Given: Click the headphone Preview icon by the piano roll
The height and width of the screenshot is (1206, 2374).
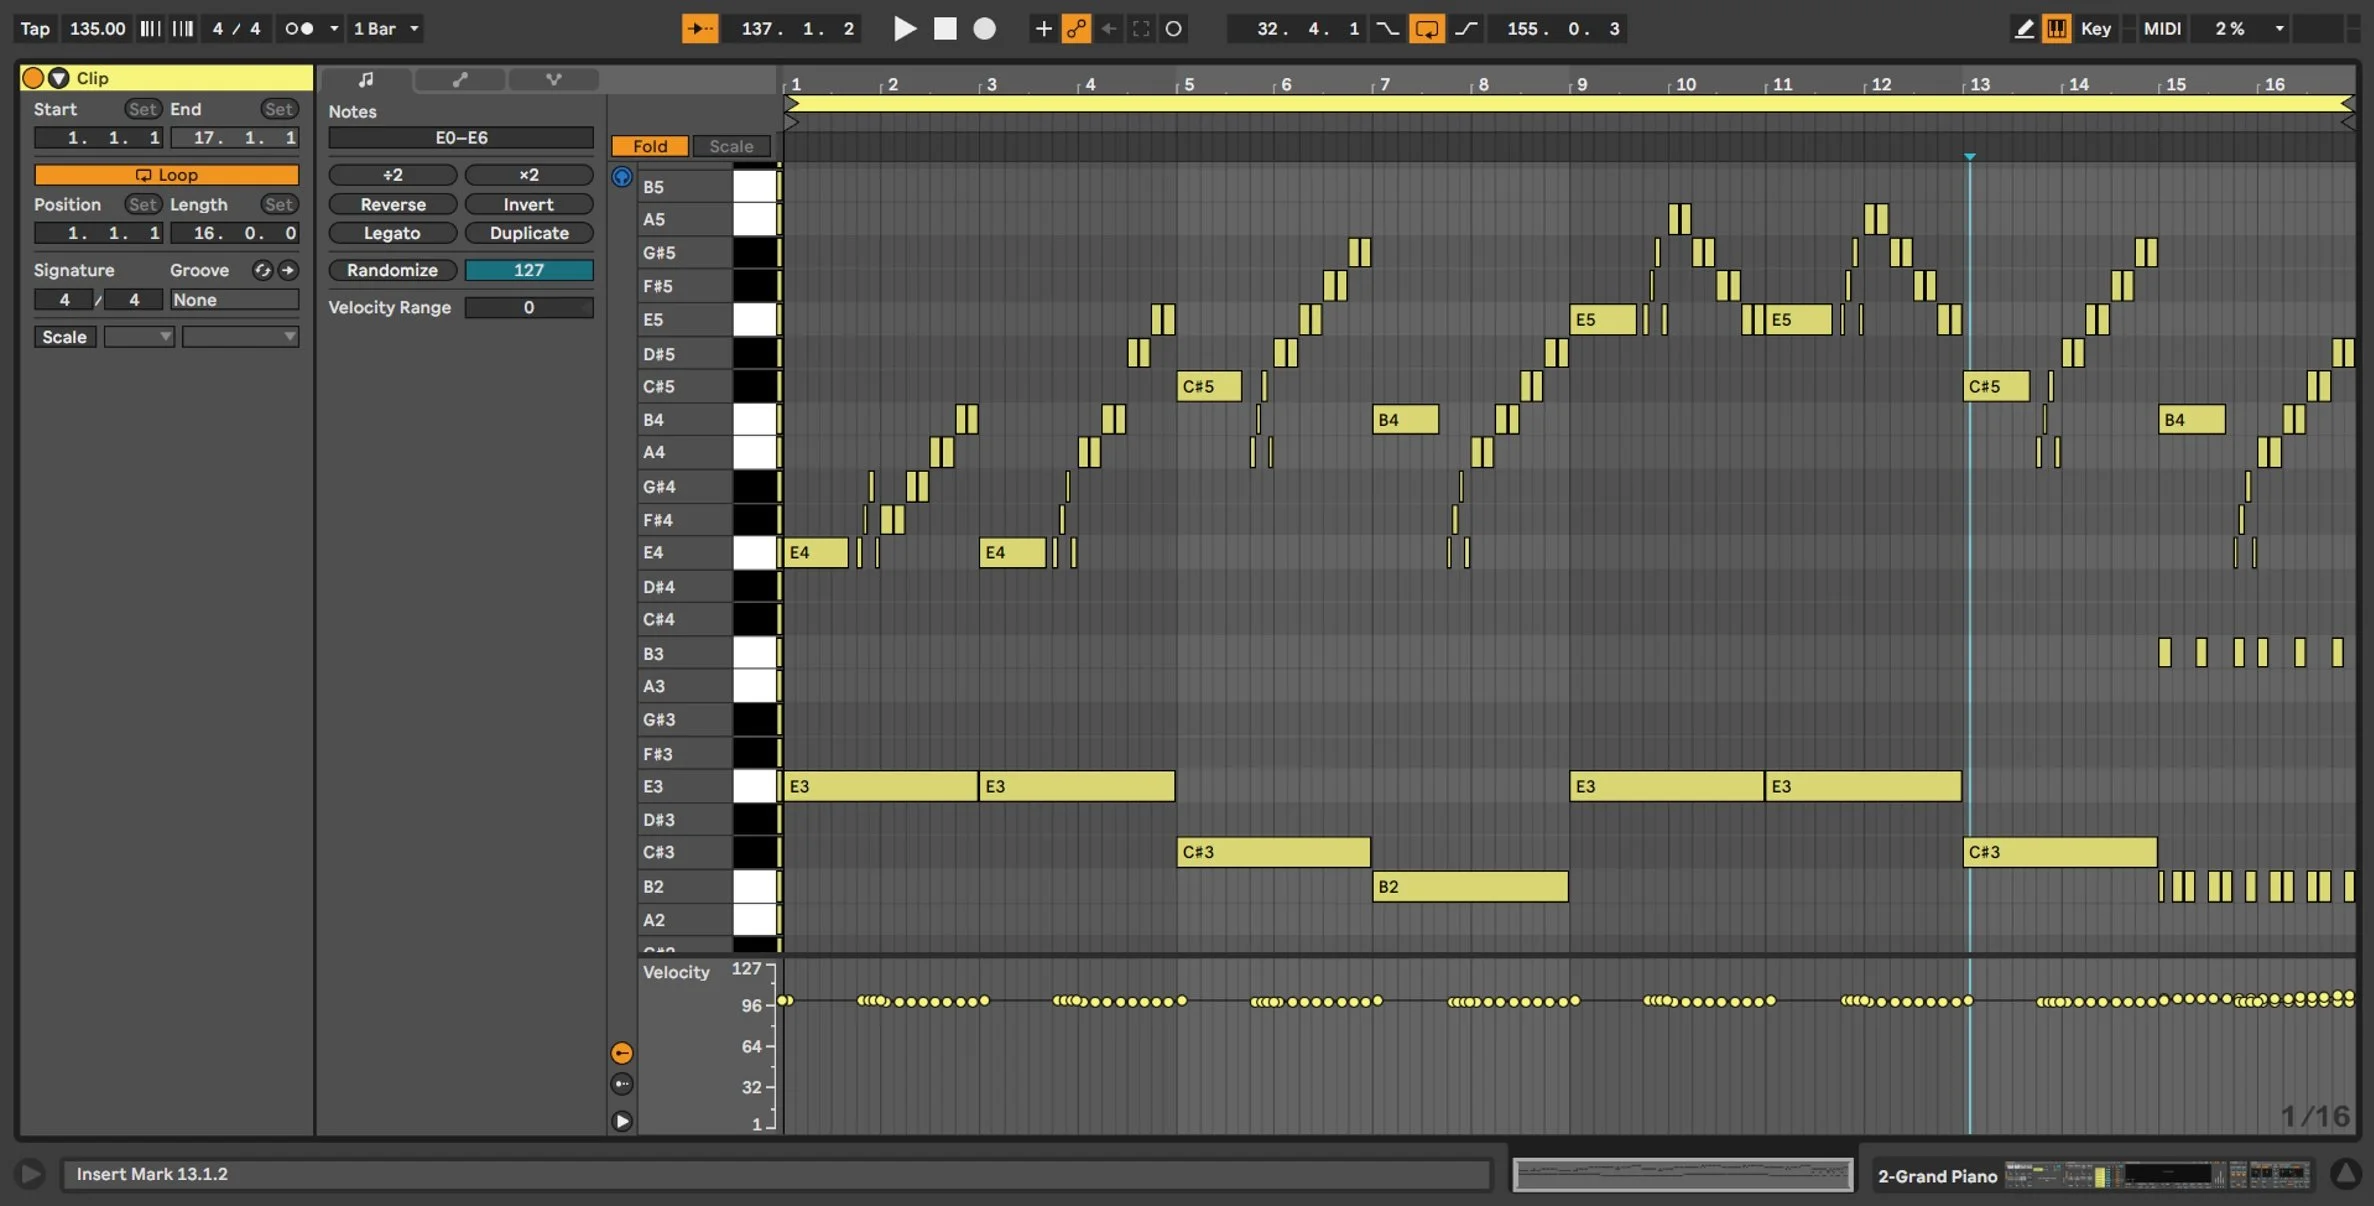Looking at the screenshot, I should tap(622, 177).
